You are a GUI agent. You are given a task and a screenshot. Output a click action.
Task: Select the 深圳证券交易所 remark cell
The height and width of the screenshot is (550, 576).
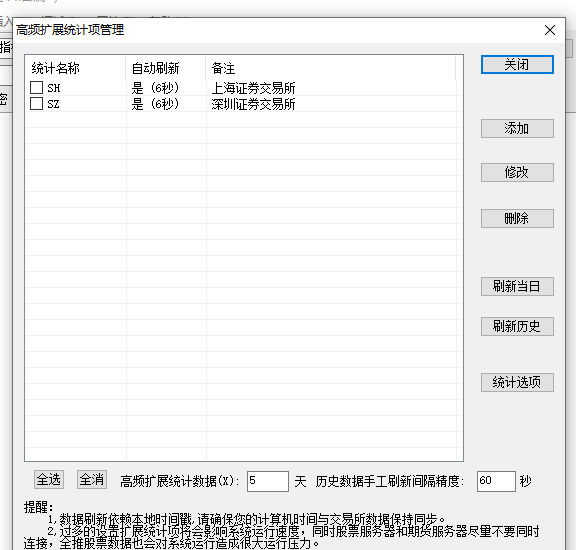pyautogui.click(x=253, y=104)
